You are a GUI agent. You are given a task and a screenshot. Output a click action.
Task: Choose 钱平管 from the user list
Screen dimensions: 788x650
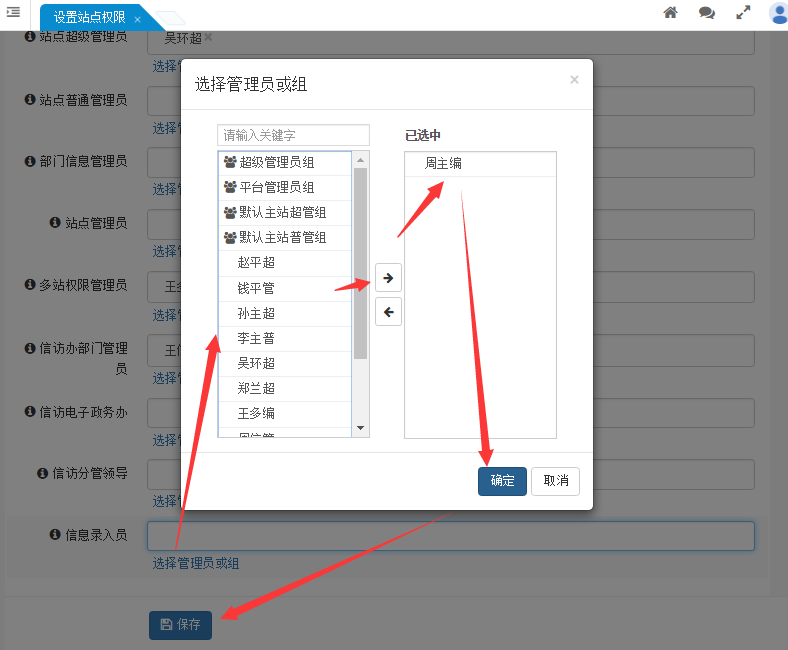[x=256, y=288]
